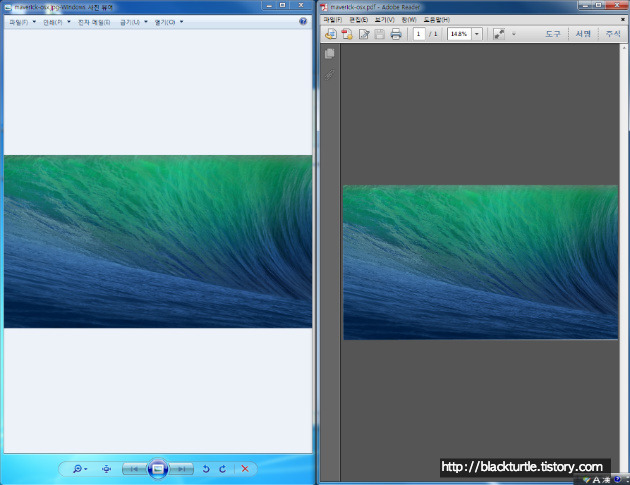Delete the photo with the red X
This screenshot has height=485, width=630.
[x=245, y=469]
